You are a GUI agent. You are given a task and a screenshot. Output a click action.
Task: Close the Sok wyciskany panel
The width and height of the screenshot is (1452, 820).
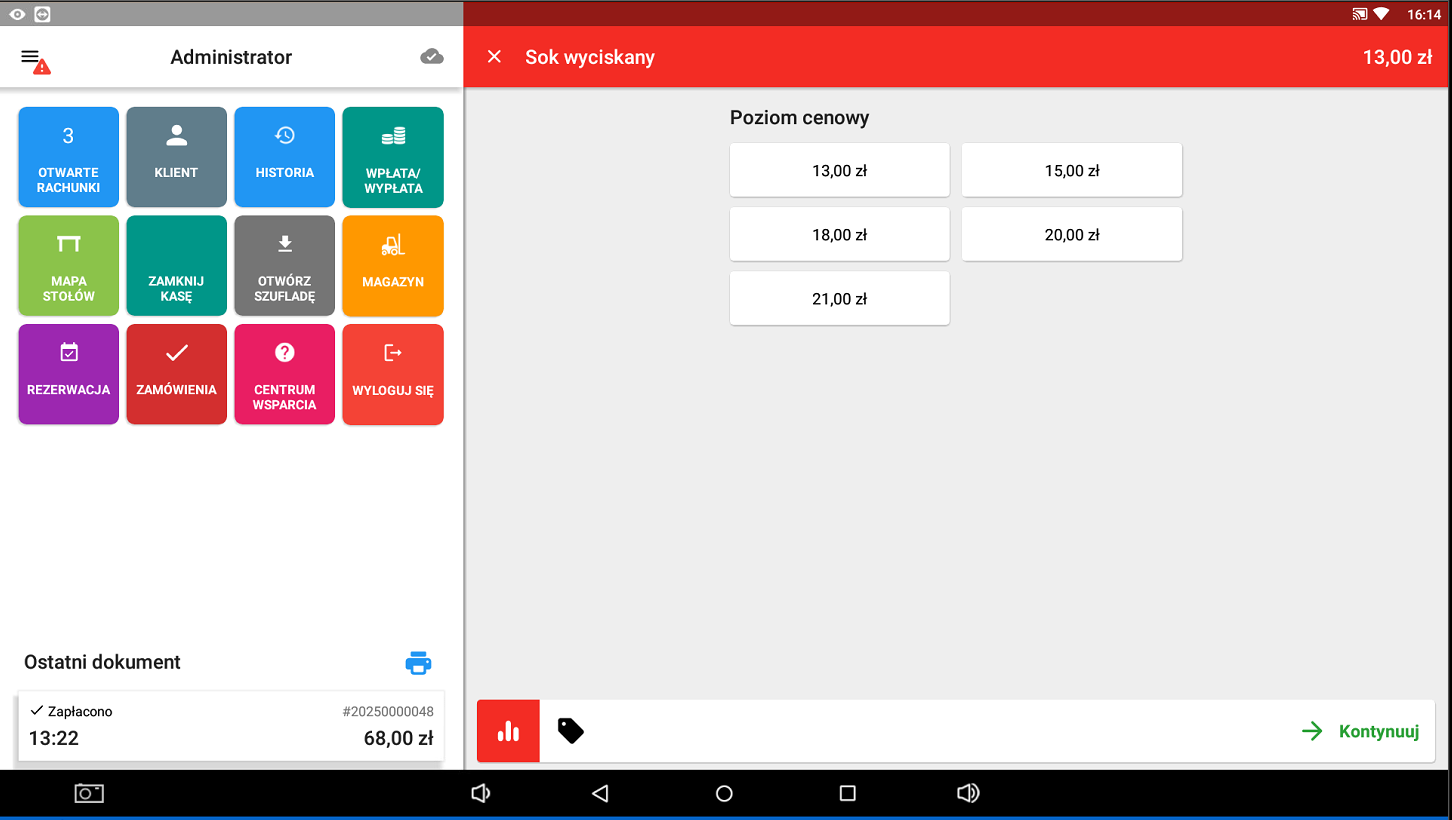click(494, 57)
